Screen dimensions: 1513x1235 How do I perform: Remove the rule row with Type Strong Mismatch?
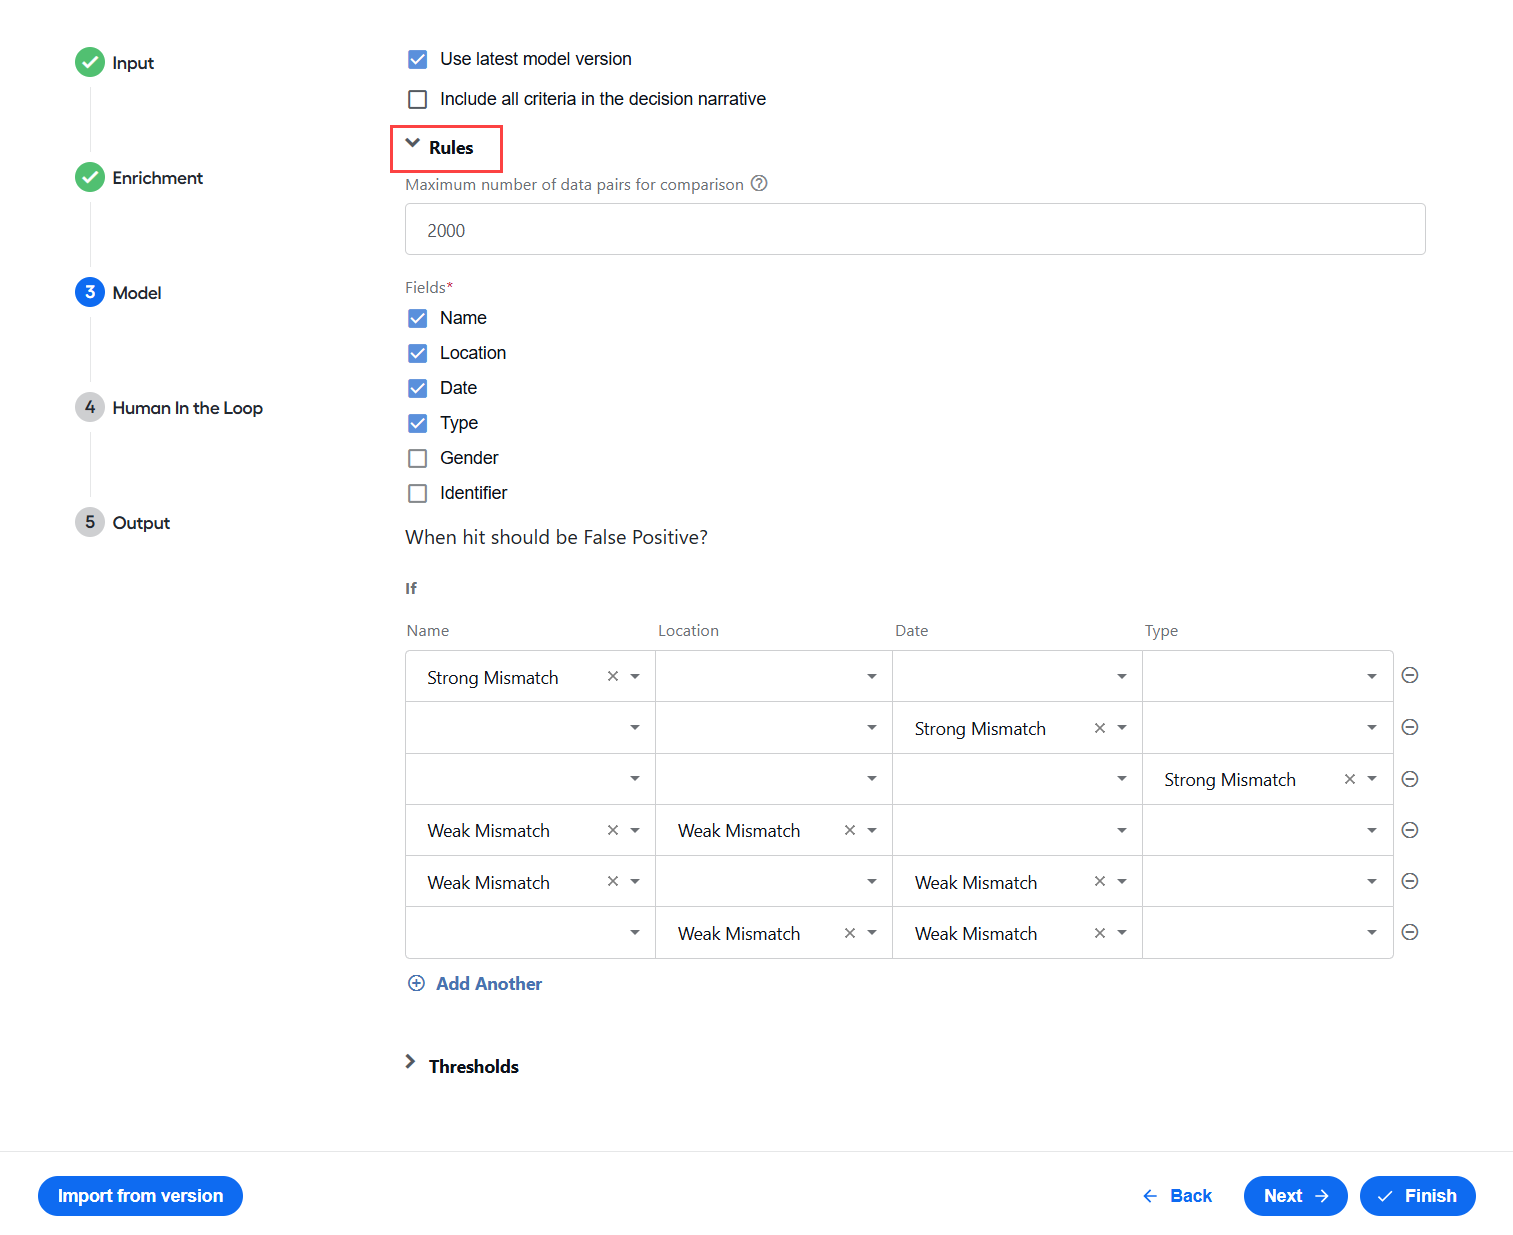click(x=1410, y=779)
